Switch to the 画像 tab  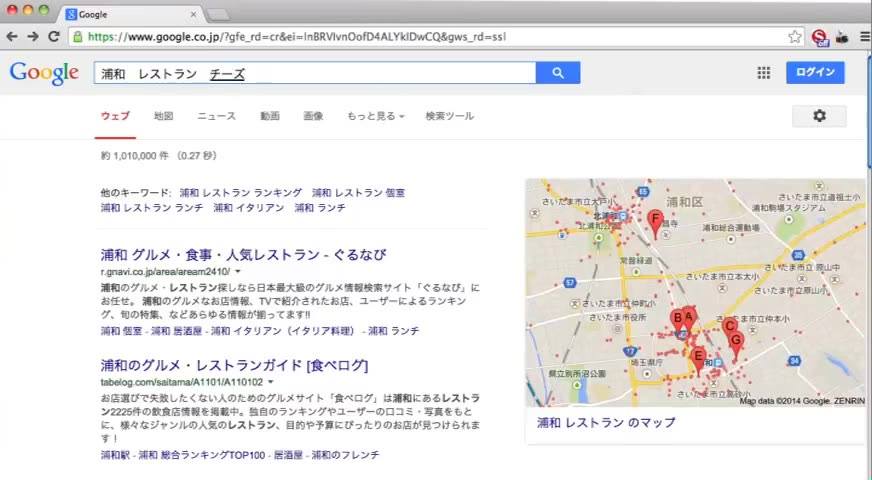(313, 116)
